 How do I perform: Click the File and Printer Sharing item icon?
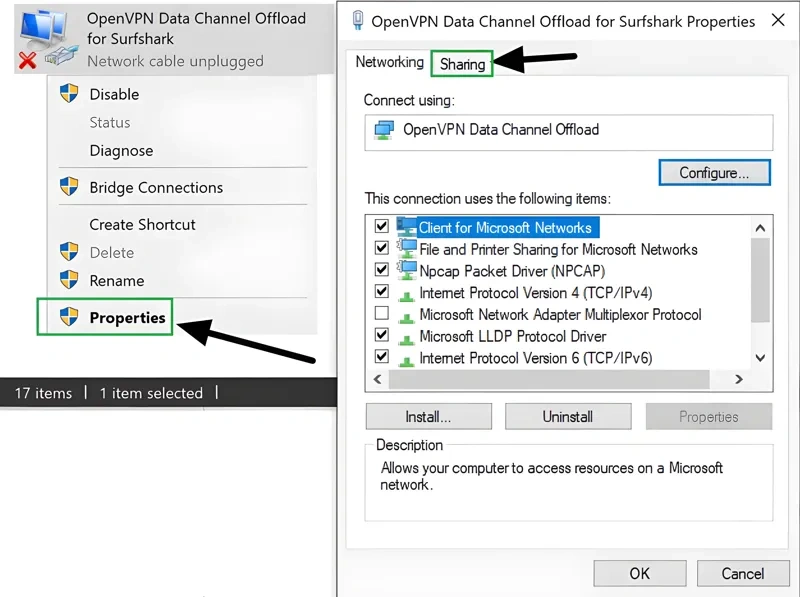coord(407,249)
